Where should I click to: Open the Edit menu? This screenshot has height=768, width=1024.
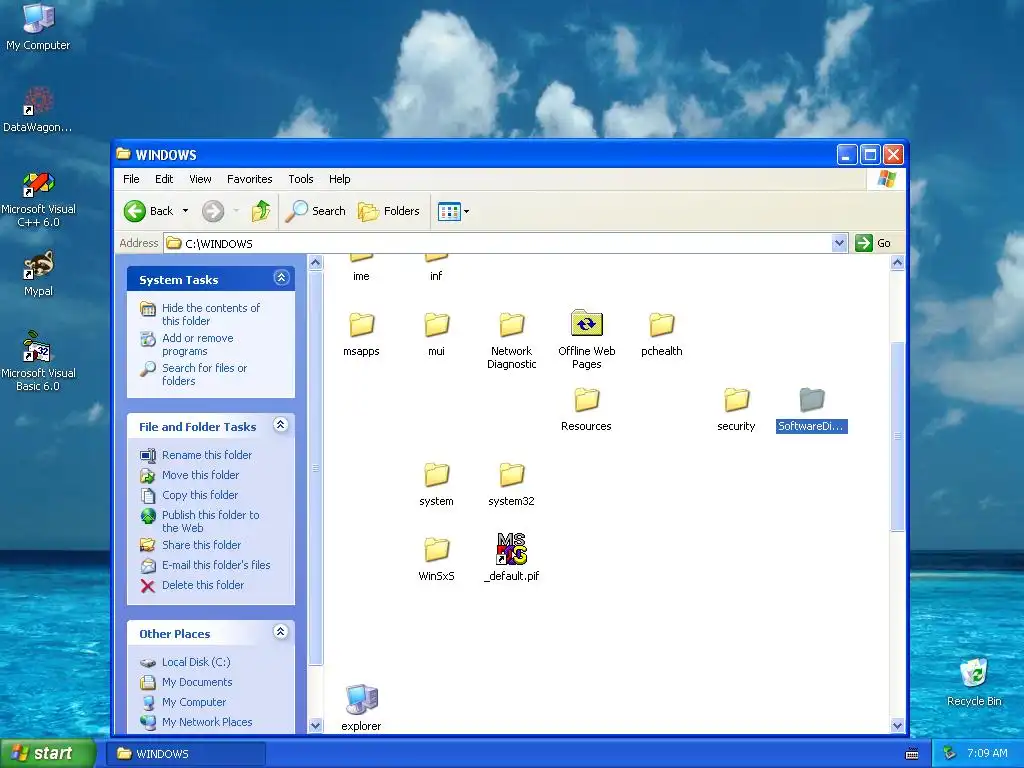(x=164, y=179)
